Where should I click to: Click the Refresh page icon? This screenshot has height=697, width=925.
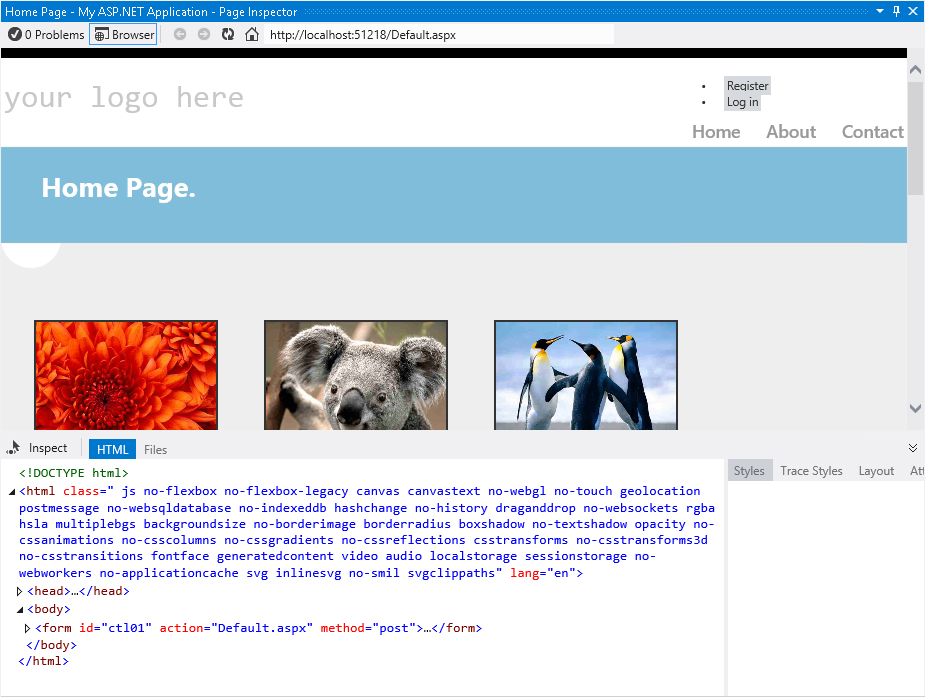coord(227,33)
